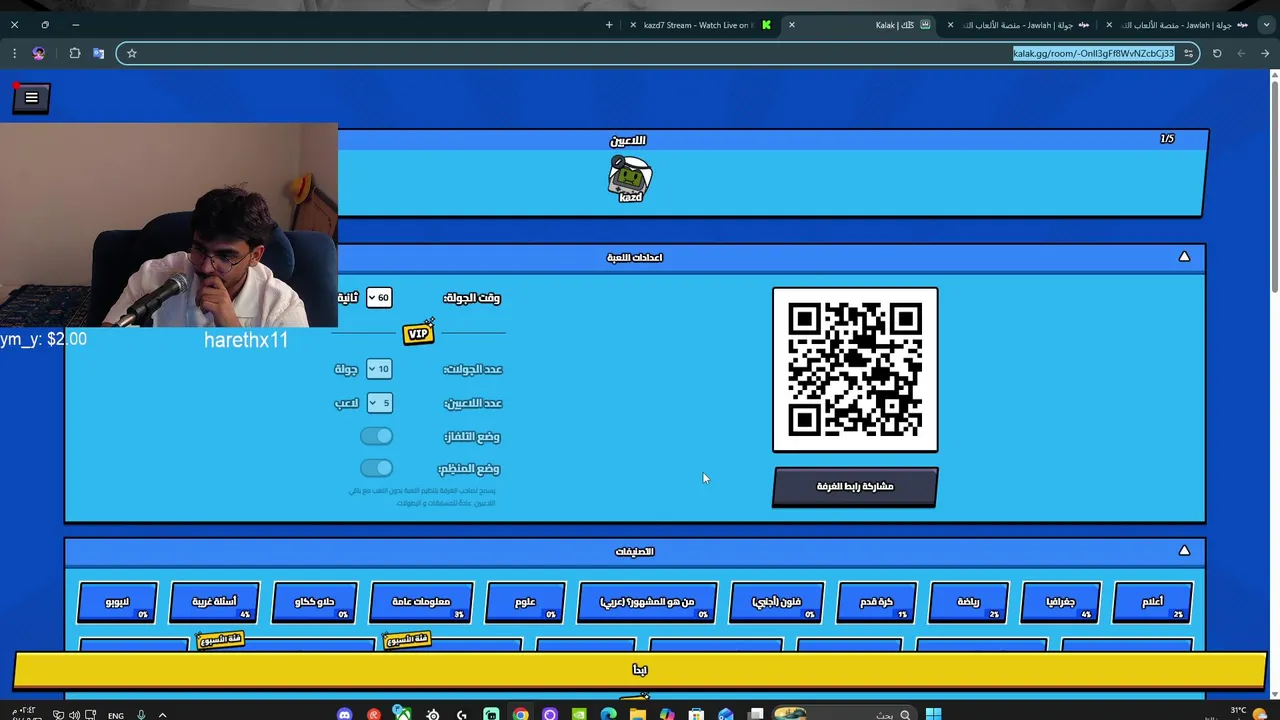Open NVIDIA app from the taskbar
Image resolution: width=1280 pixels, height=720 pixels.
click(579, 714)
